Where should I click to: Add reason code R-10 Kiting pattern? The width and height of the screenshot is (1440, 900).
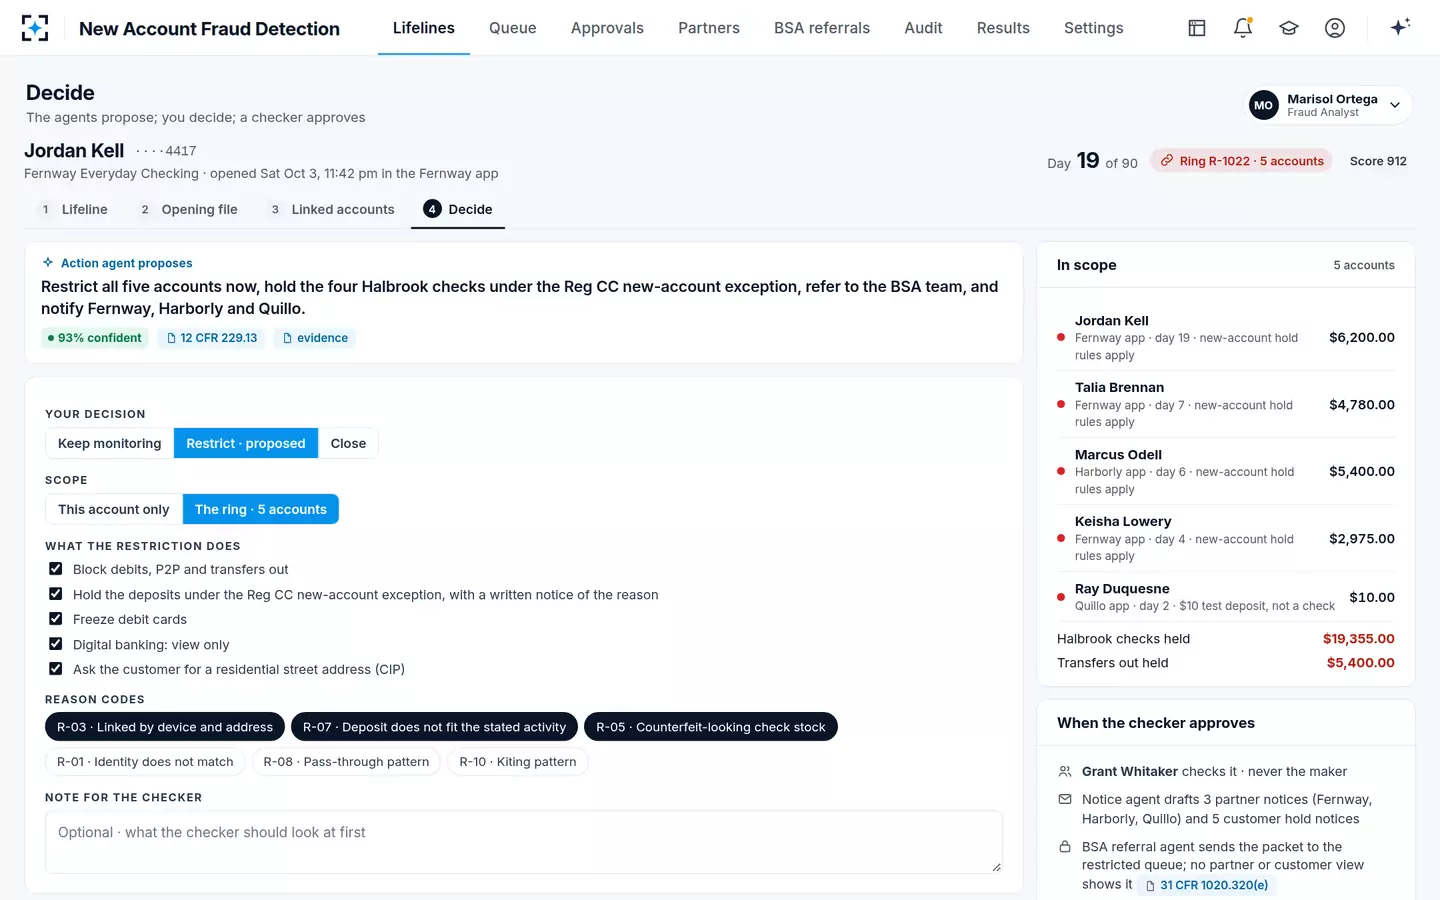click(x=518, y=762)
